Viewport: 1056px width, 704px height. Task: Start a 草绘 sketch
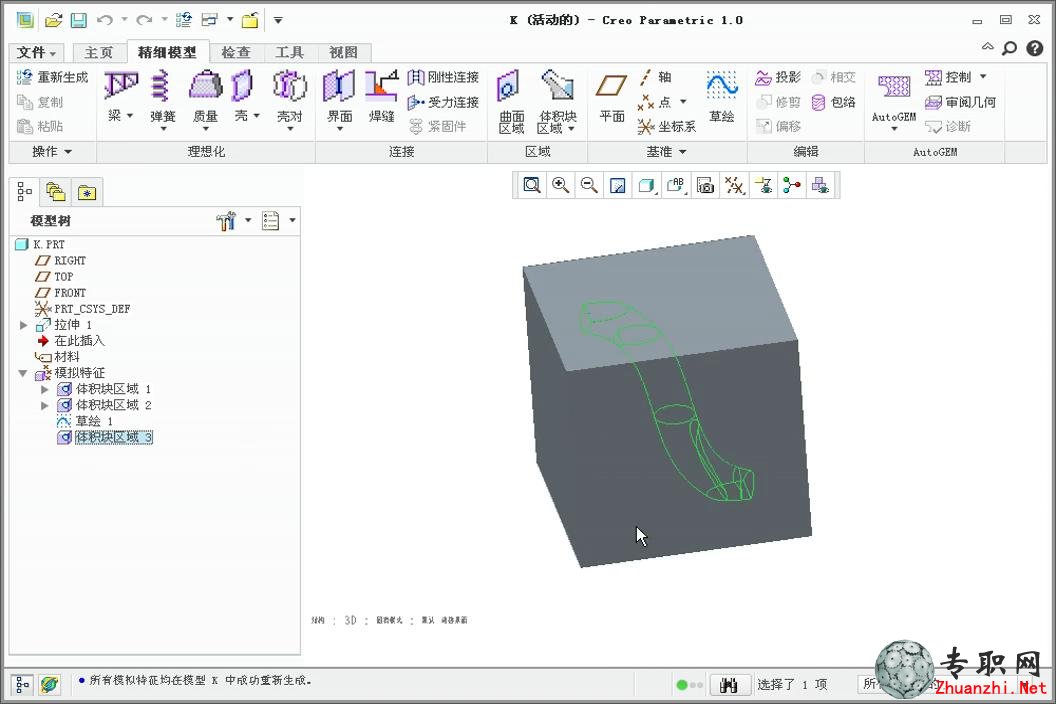coord(721,98)
